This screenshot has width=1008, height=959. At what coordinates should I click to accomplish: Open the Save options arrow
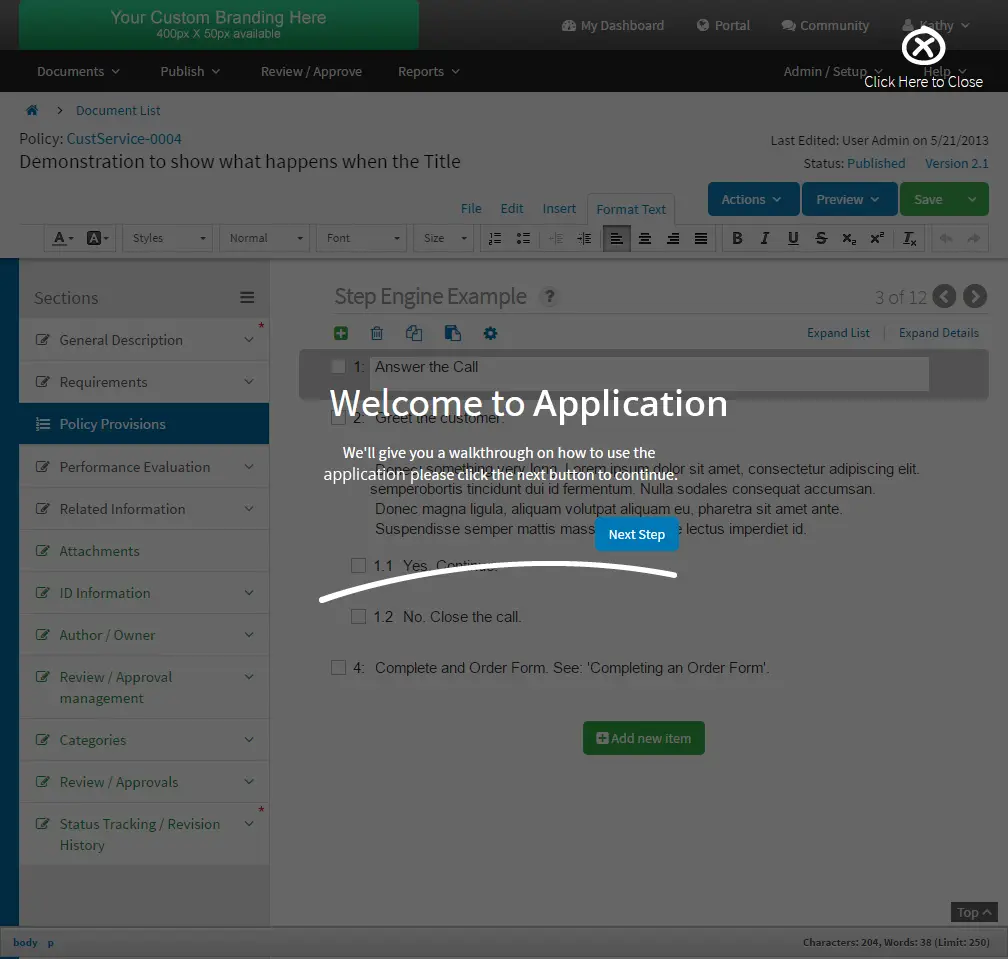[972, 199]
